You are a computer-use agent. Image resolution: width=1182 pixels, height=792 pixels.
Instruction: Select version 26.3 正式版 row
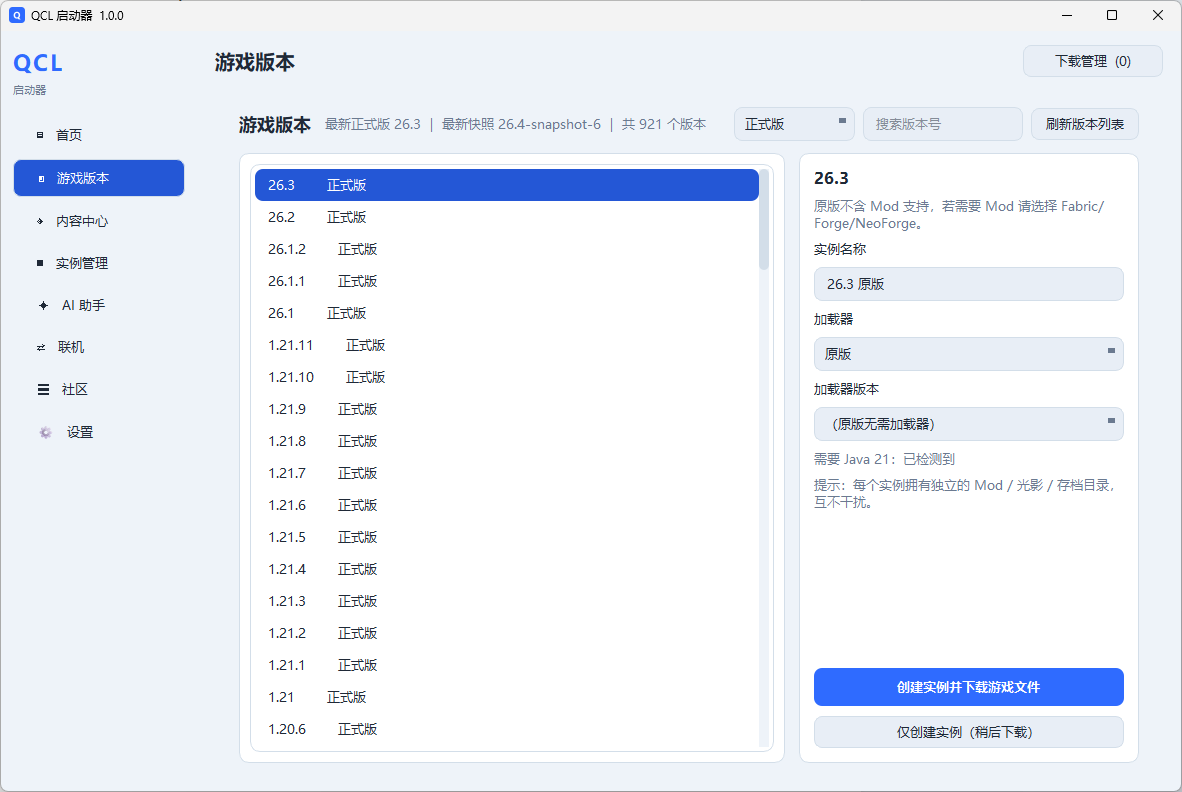click(x=507, y=185)
